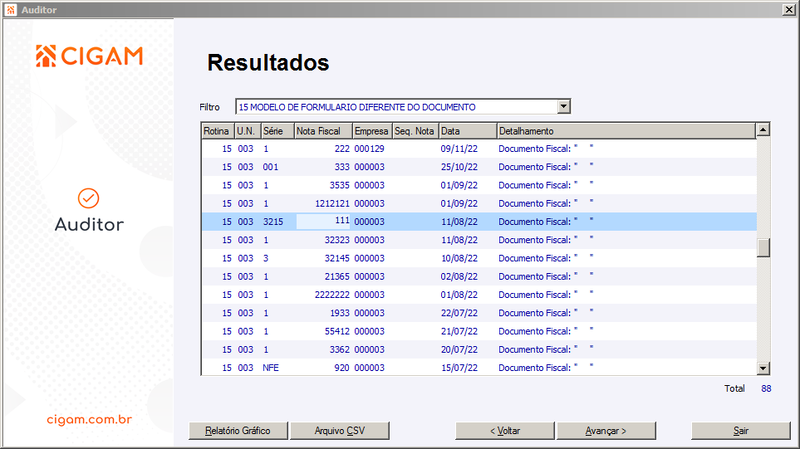The width and height of the screenshot is (800, 449).
Task: Sort by the Nota Fiscal column header
Action: pos(323,131)
